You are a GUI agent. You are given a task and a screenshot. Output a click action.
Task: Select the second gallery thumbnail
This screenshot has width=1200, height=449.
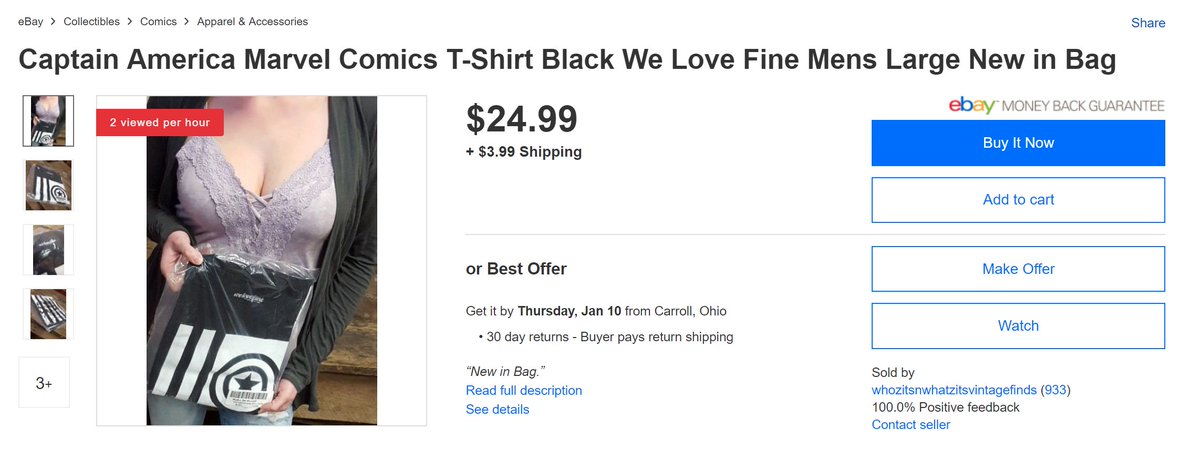pyautogui.click(x=48, y=185)
